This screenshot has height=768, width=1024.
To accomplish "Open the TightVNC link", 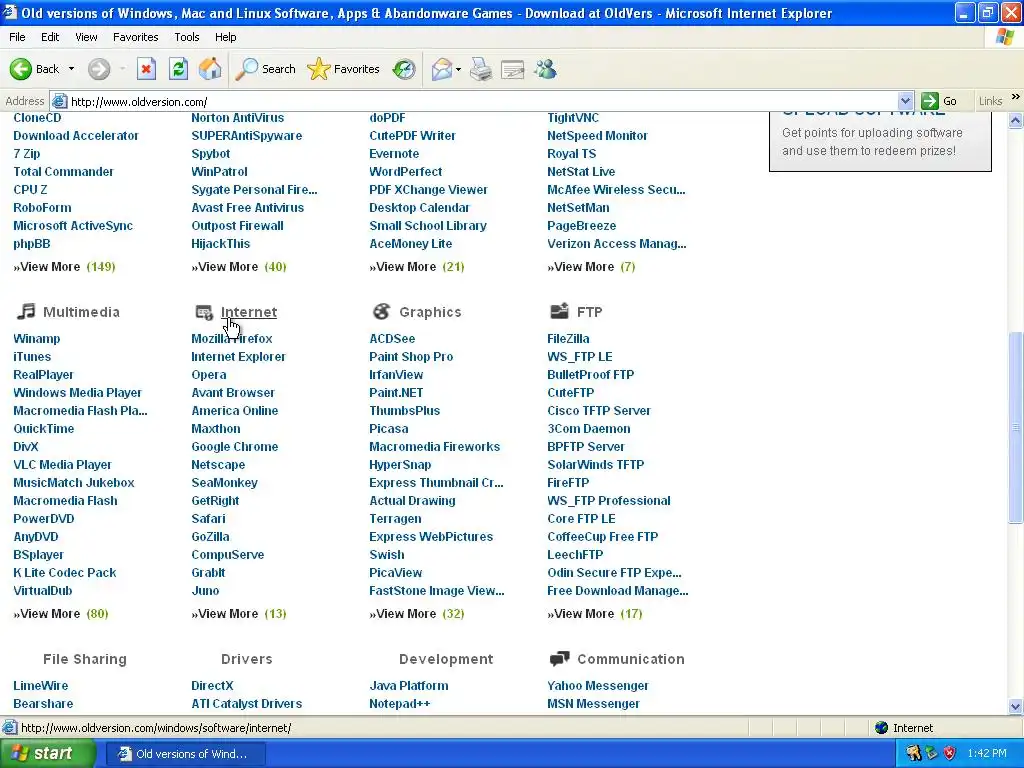I will (x=573, y=118).
